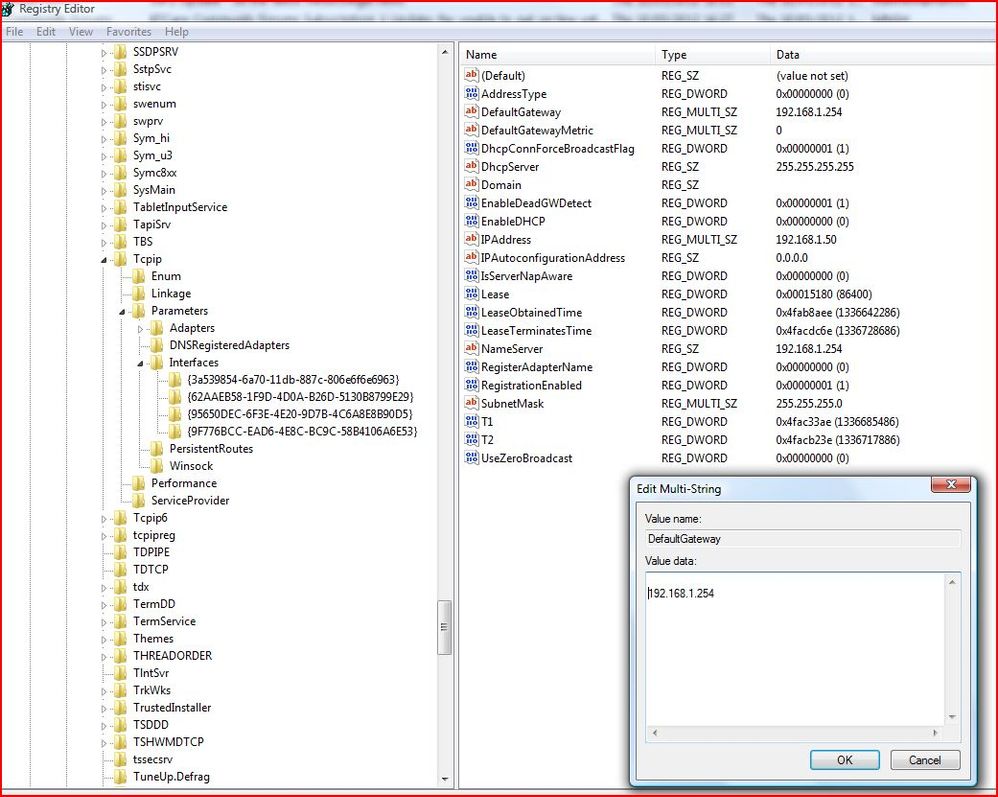
Task: Select the THREADORDER tree key
Action: 172,656
